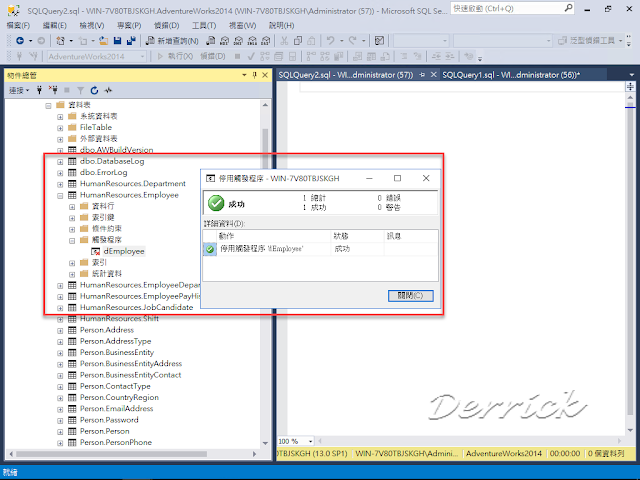Collapse the 資料表 tables node
The height and width of the screenshot is (480, 640).
(48, 106)
